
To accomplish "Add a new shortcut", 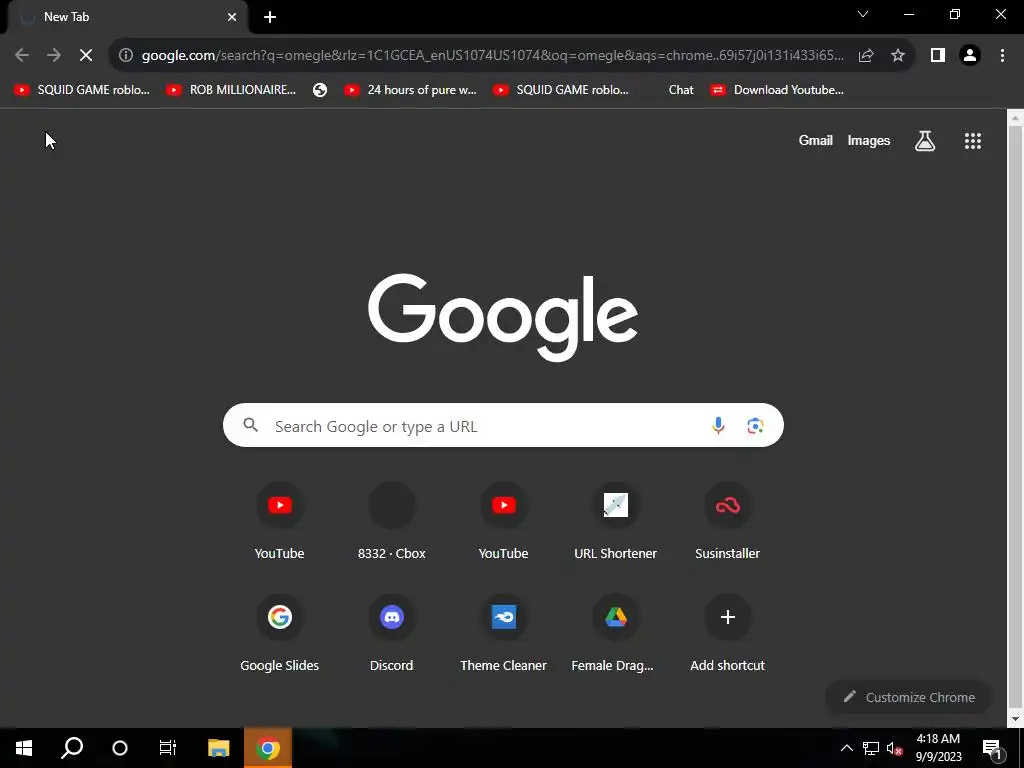I will point(728,633).
